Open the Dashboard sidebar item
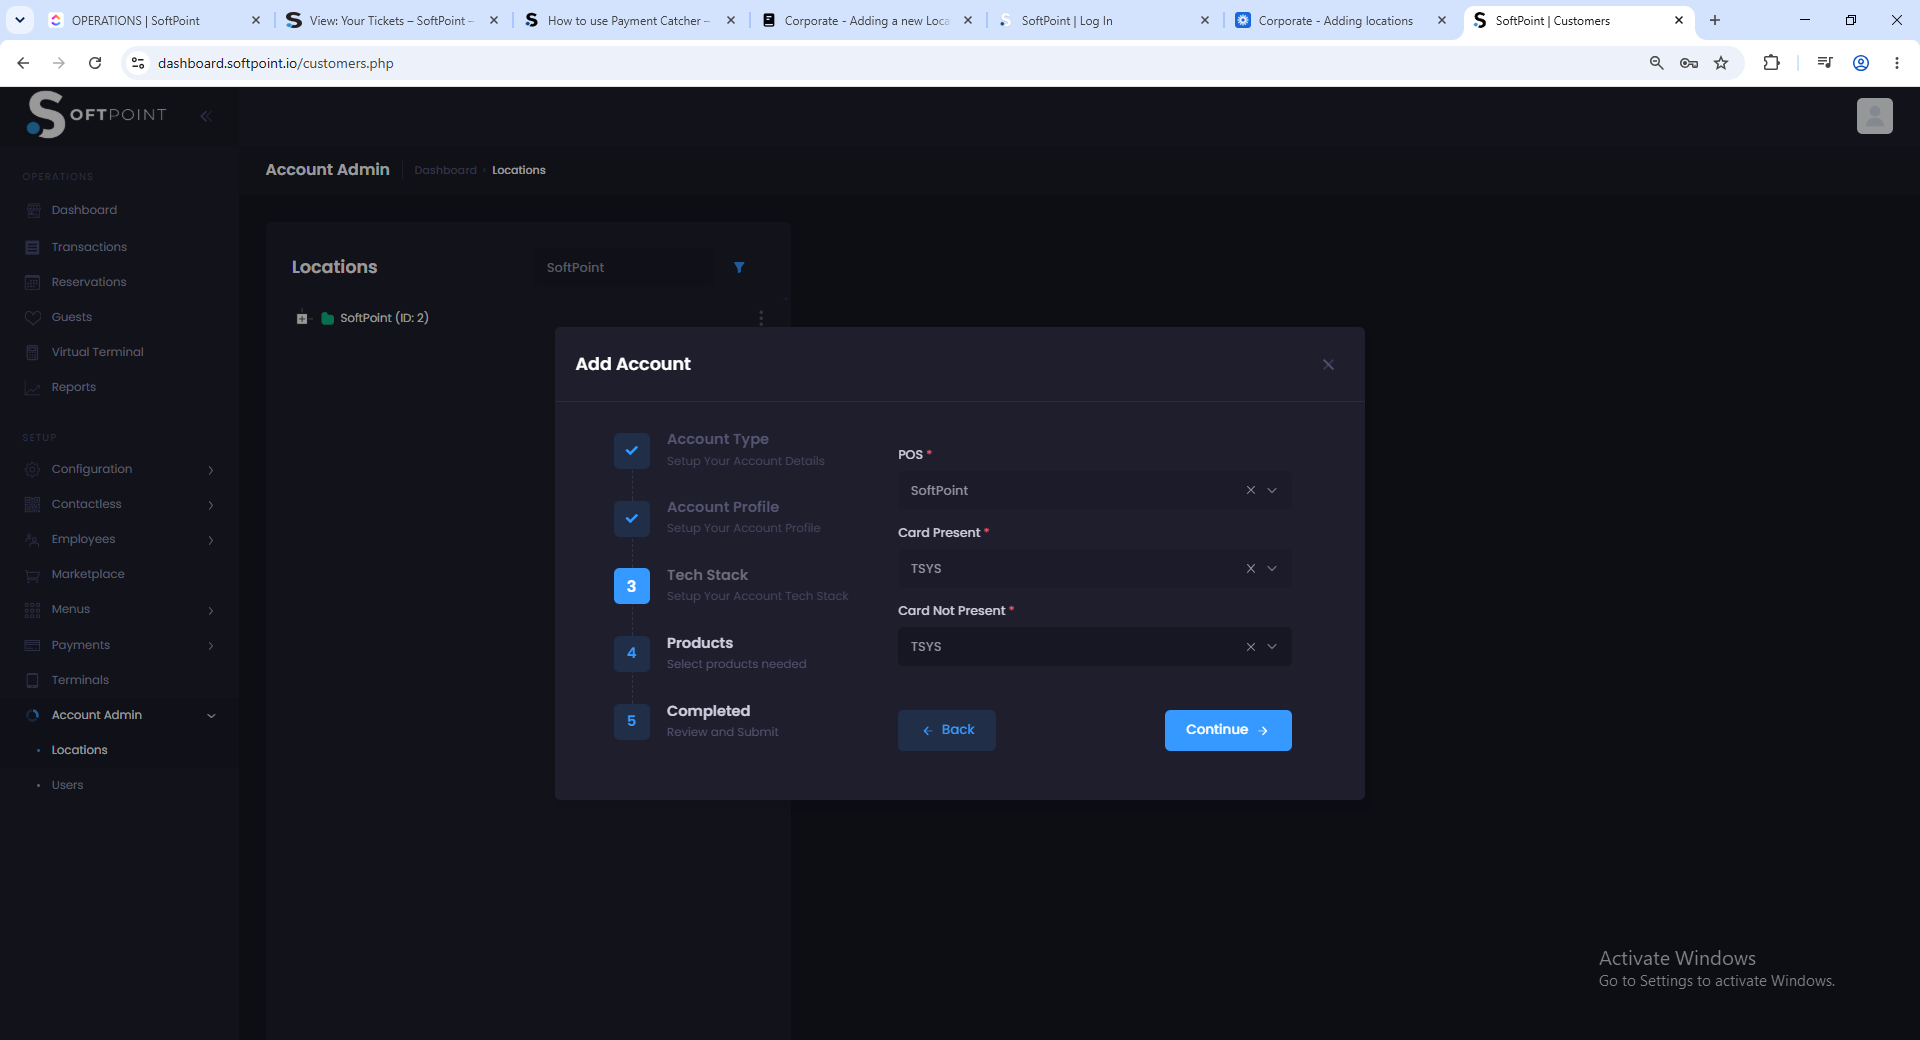The height and width of the screenshot is (1040, 1920). [x=84, y=210]
